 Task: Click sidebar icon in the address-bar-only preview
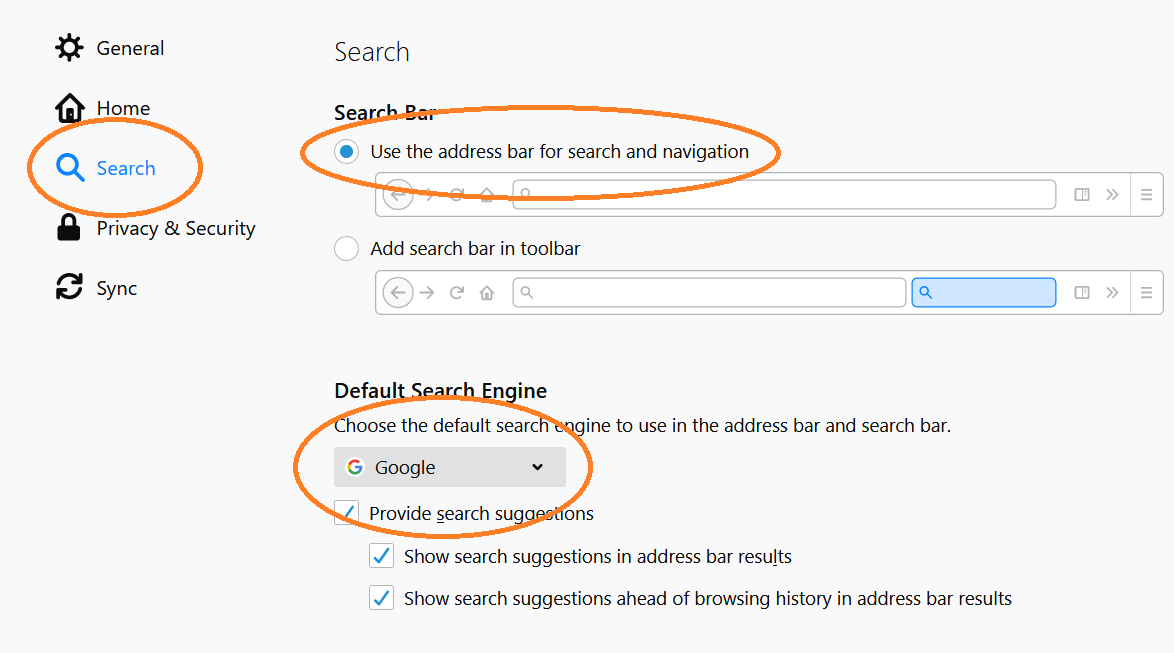pos(1081,195)
